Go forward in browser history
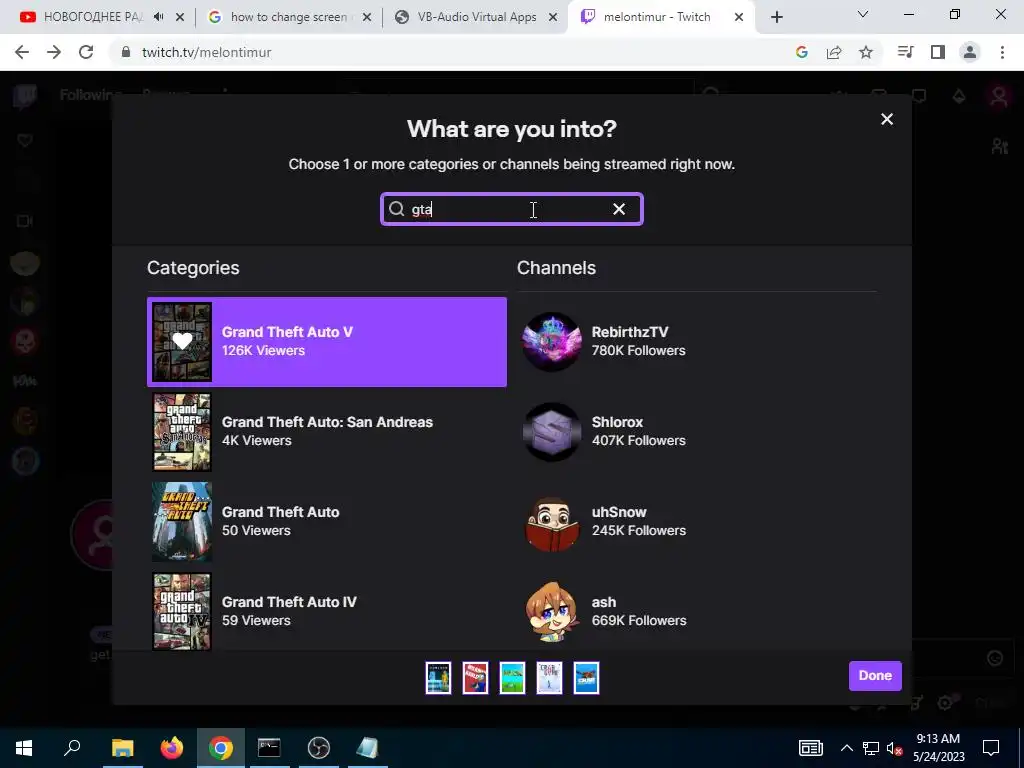The image size is (1024, 768). tap(54, 52)
